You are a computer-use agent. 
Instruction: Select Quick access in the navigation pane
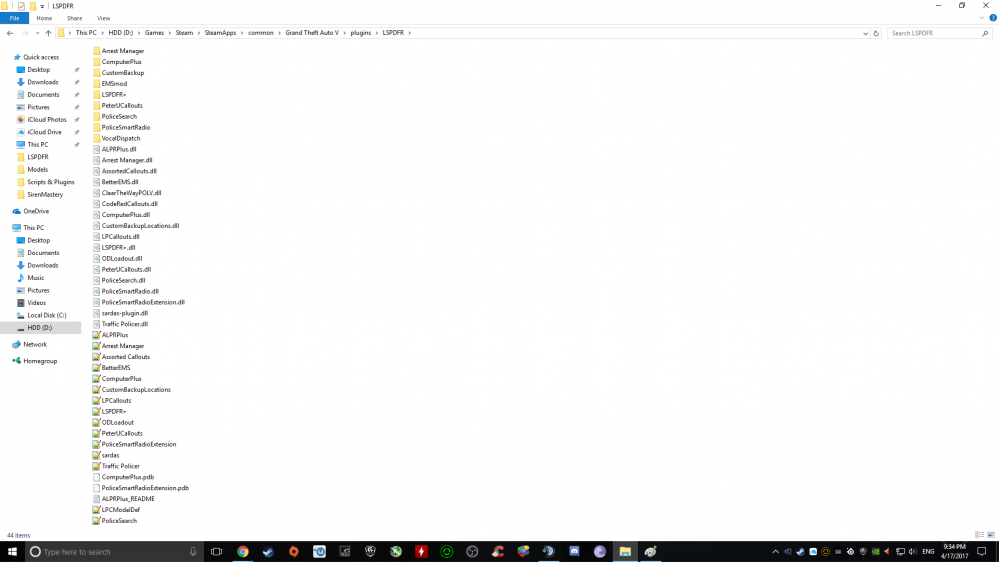tap(41, 57)
